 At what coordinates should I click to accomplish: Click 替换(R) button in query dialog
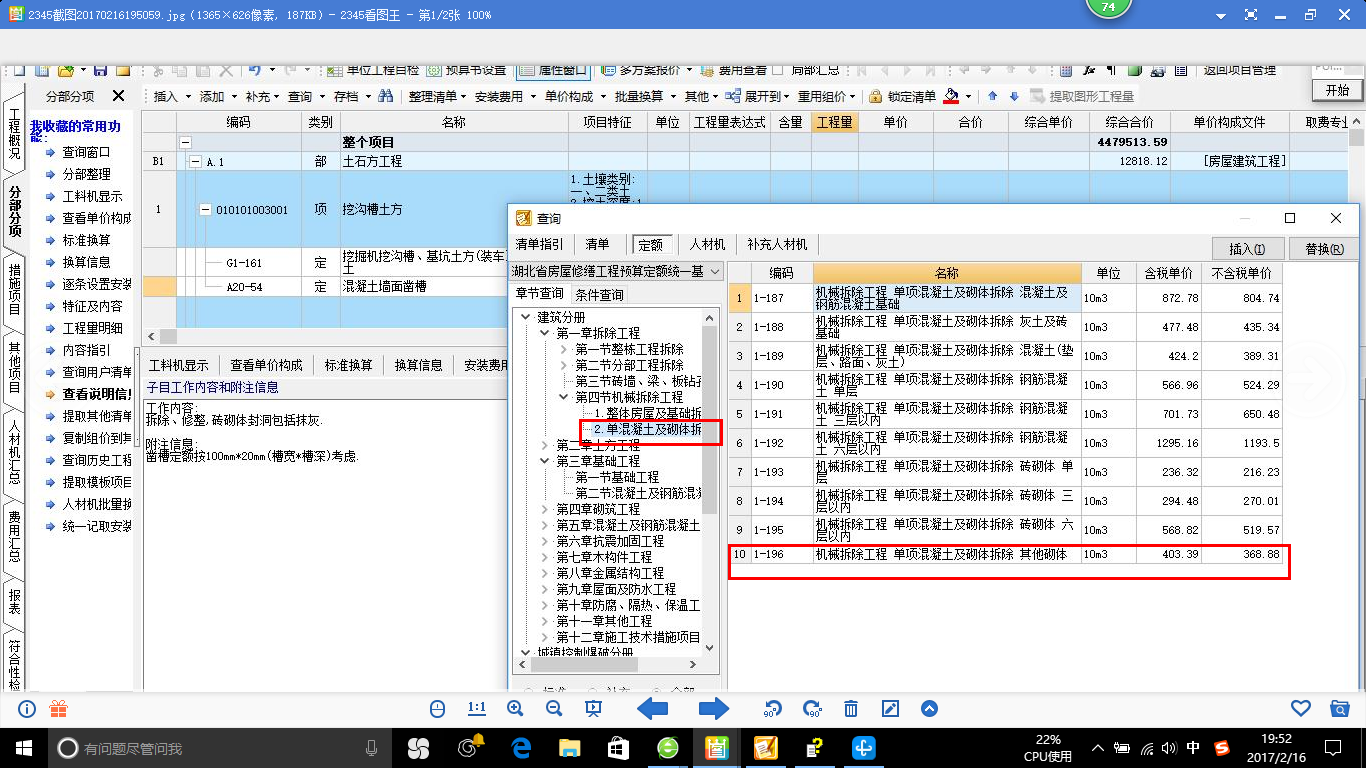point(1324,249)
